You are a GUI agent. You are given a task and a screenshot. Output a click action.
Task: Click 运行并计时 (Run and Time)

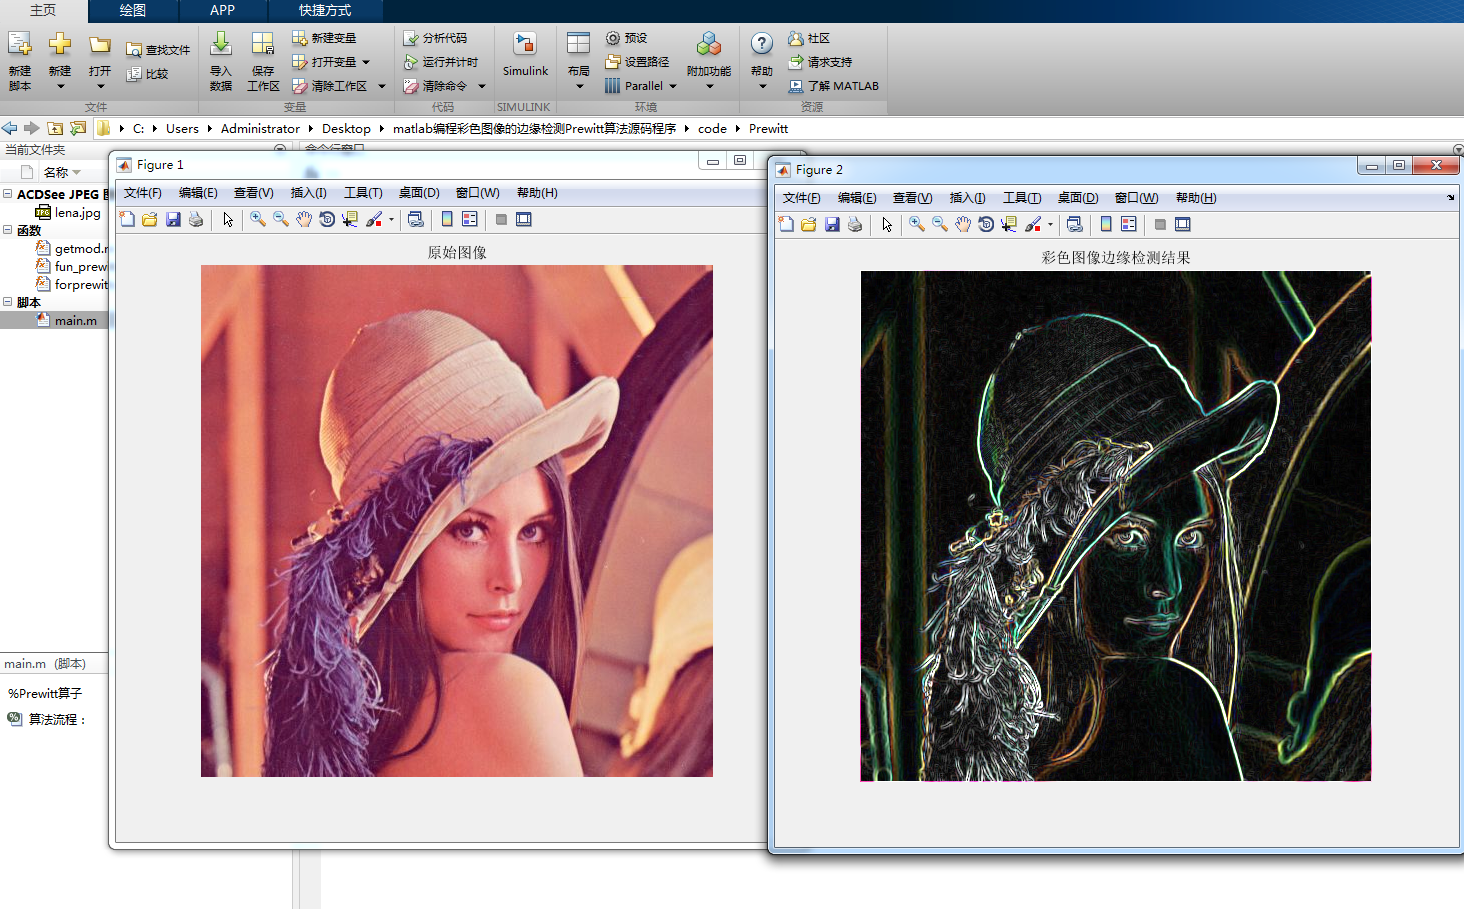(441, 62)
